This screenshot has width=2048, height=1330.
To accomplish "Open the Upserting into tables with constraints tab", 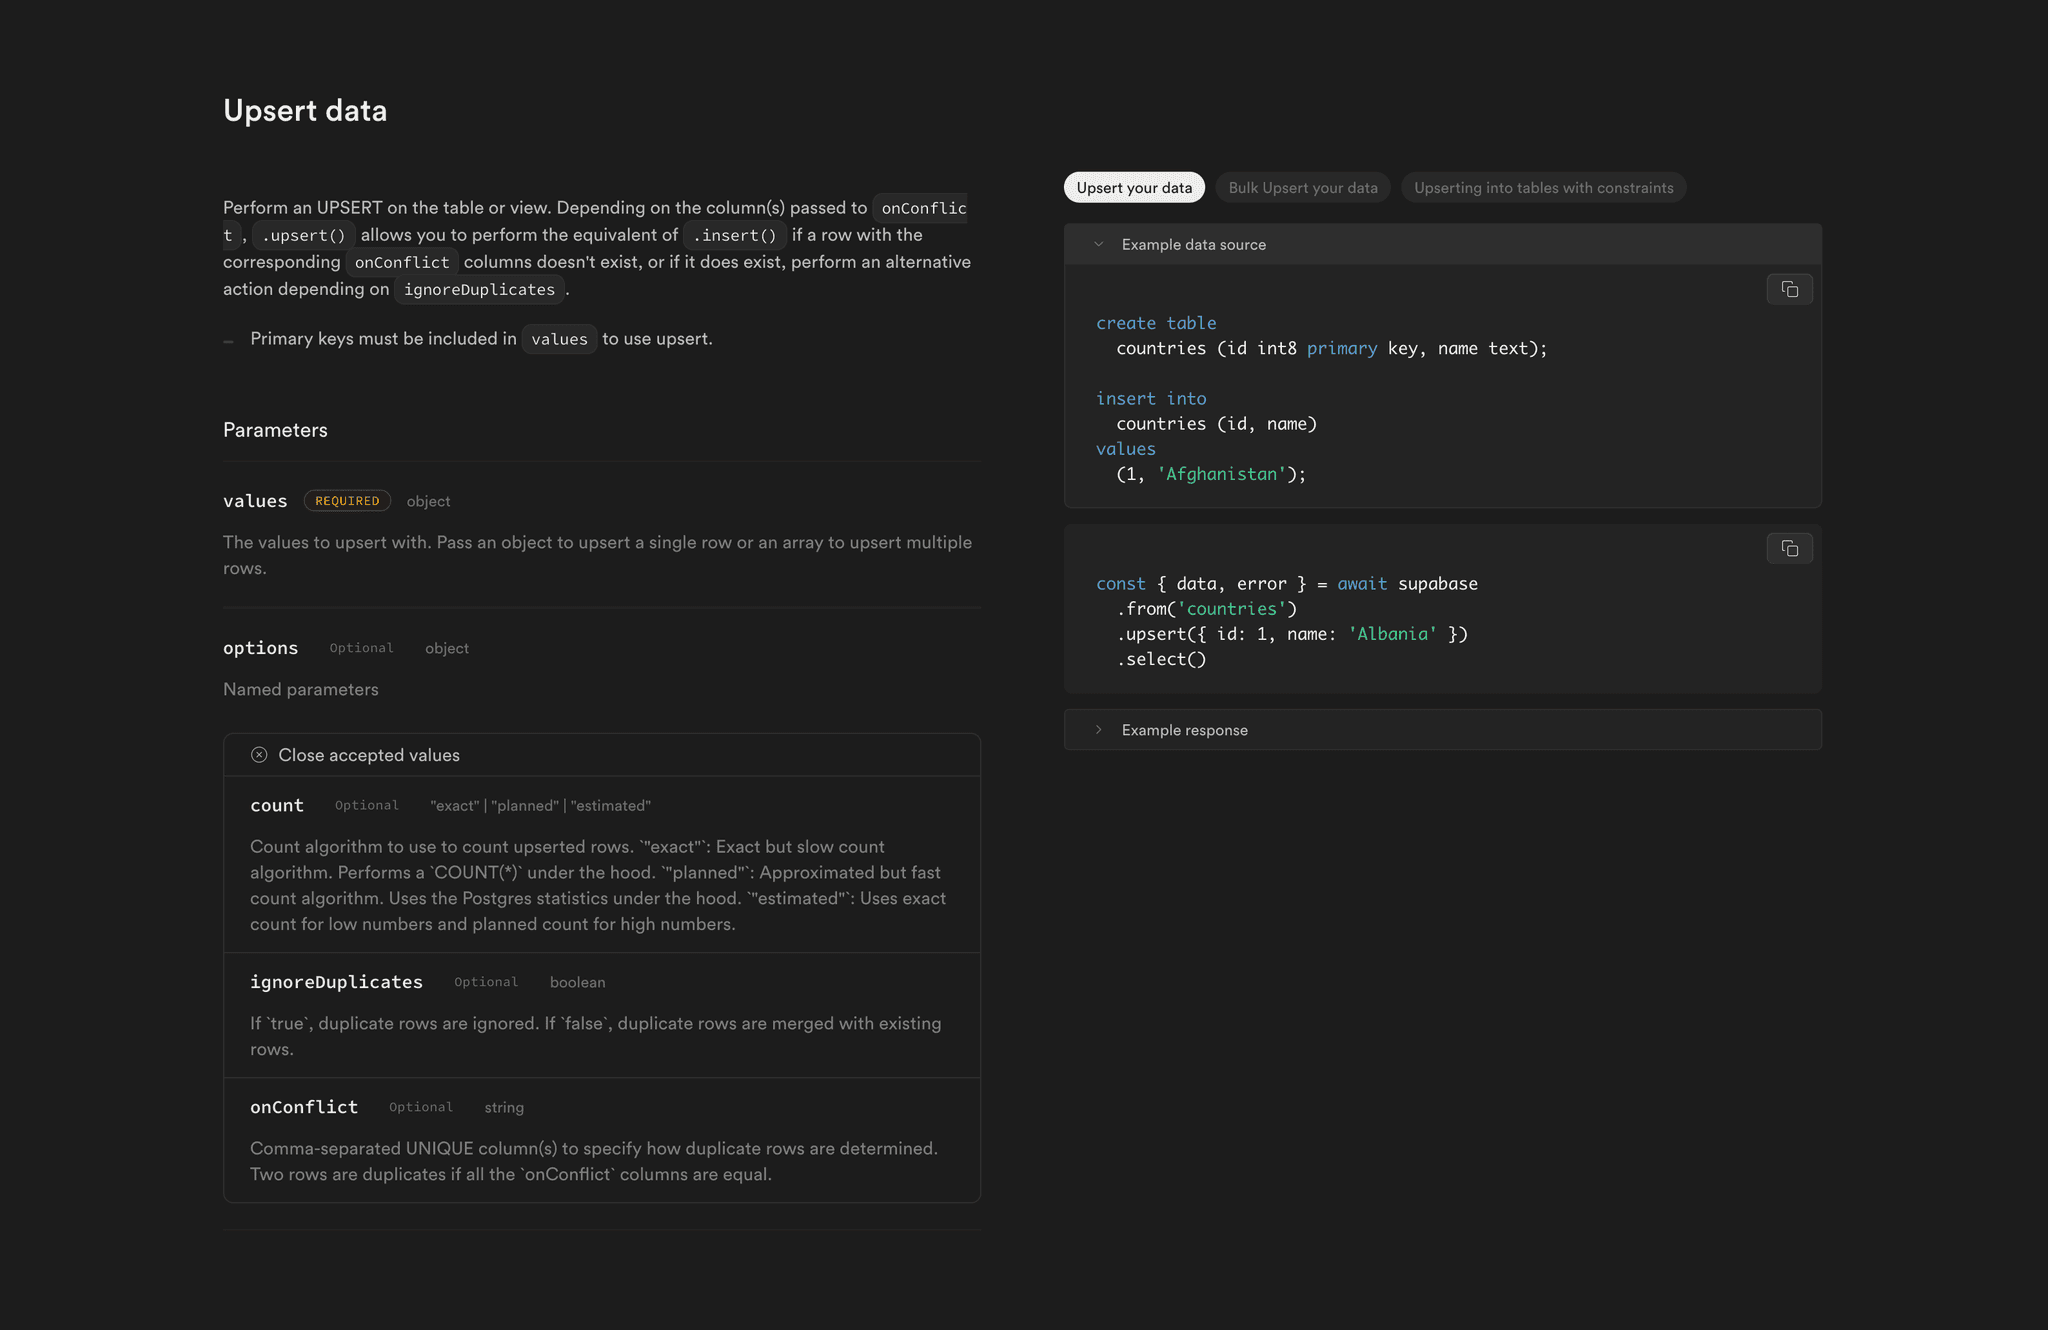I will 1543,187.
